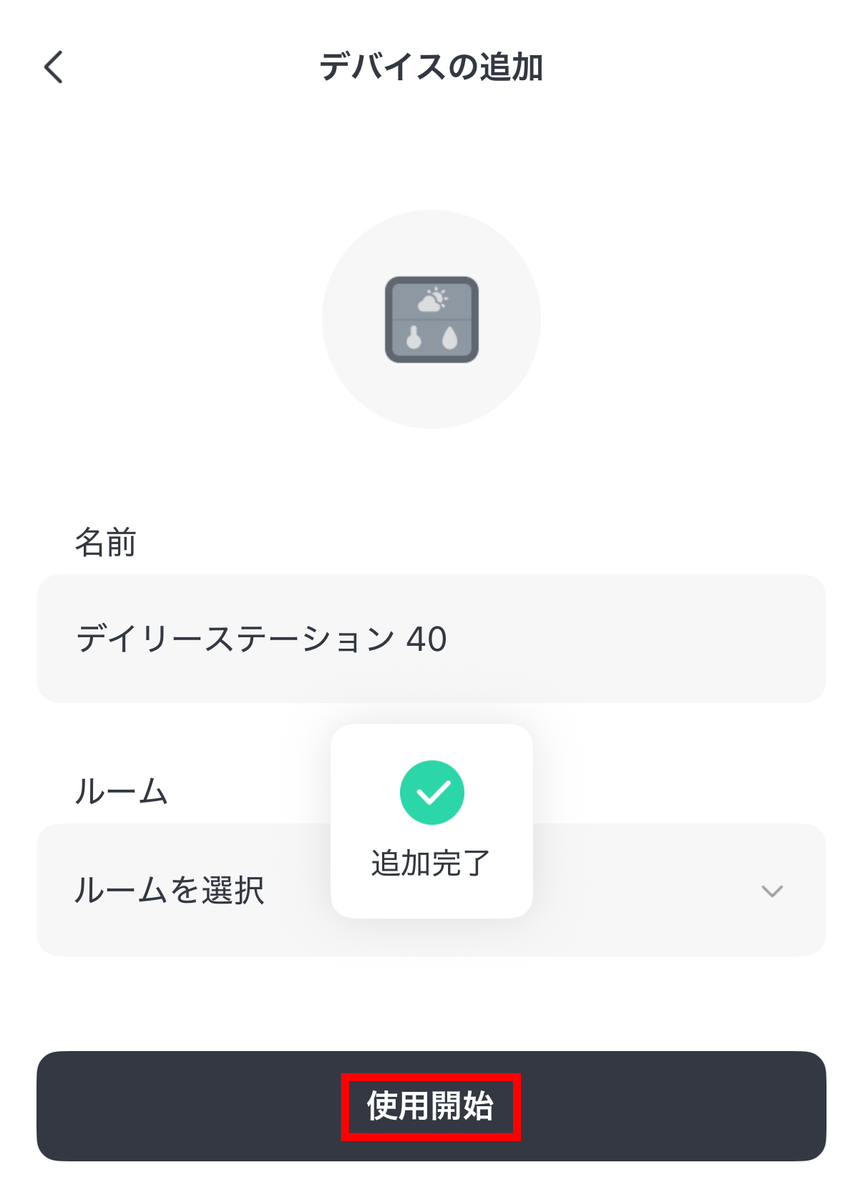
Task: Tap the green checkmark icon
Action: (x=432, y=793)
